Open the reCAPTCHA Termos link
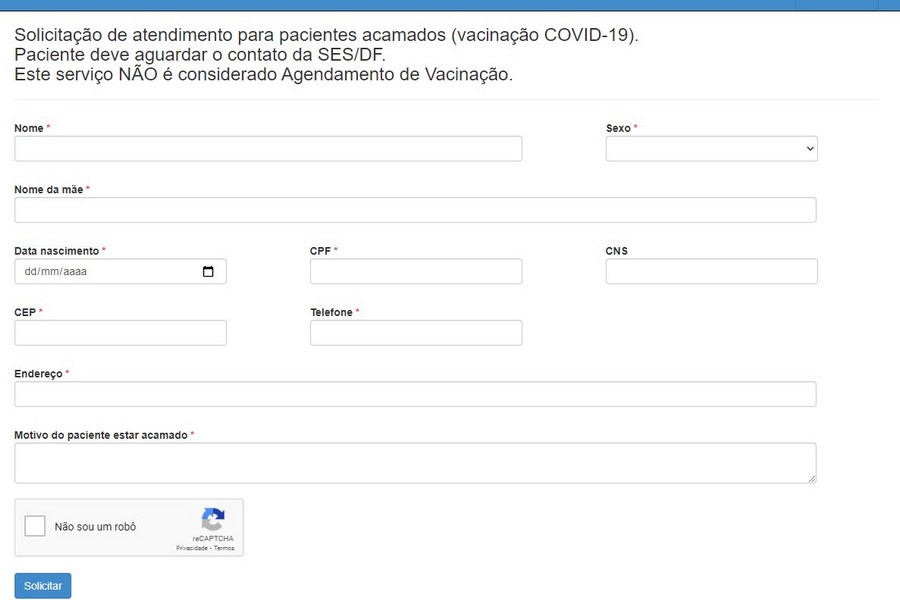 tap(224, 548)
